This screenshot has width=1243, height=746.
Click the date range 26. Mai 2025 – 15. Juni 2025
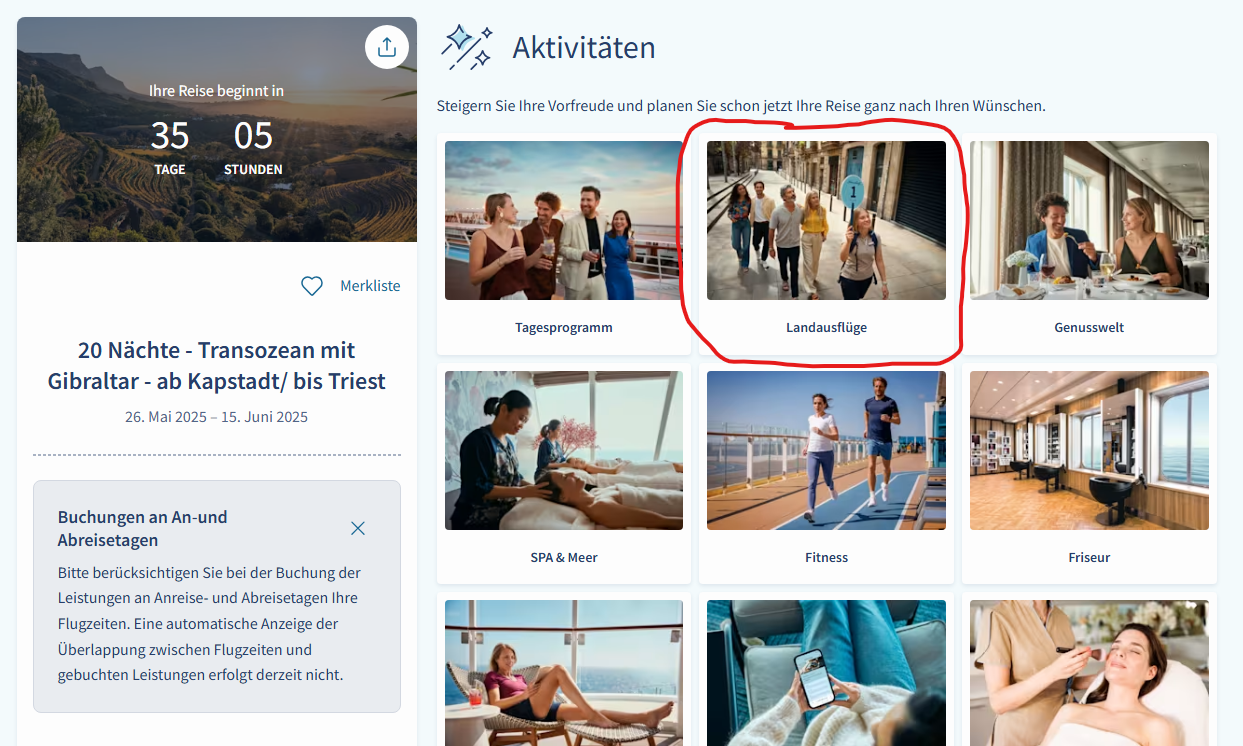click(x=217, y=417)
